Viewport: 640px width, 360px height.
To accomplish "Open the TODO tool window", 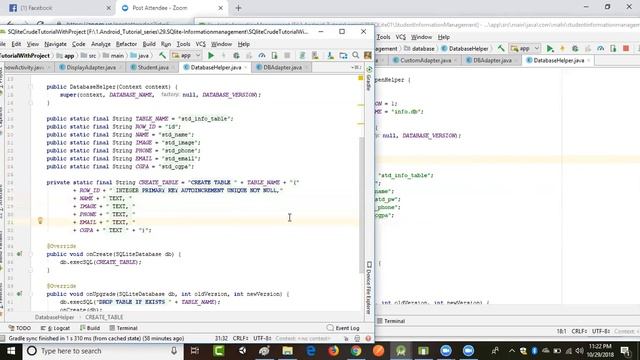I will click(x=20, y=328).
